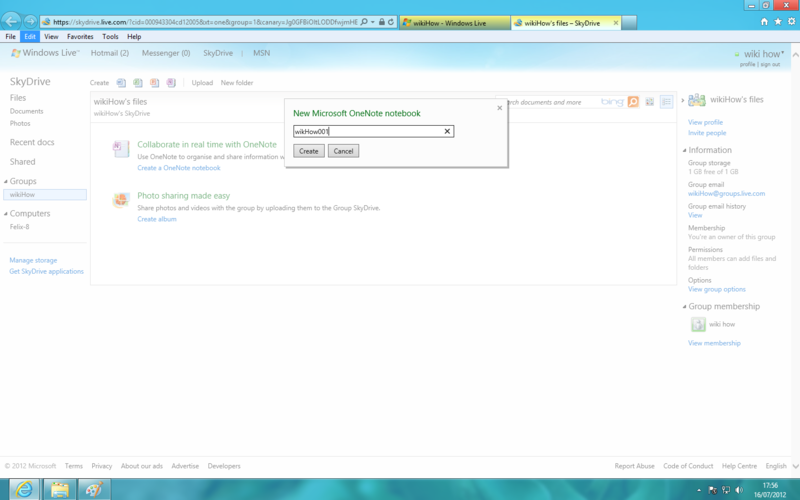The image size is (800, 500).
Task: Switch to details list view icon
Action: click(x=666, y=102)
